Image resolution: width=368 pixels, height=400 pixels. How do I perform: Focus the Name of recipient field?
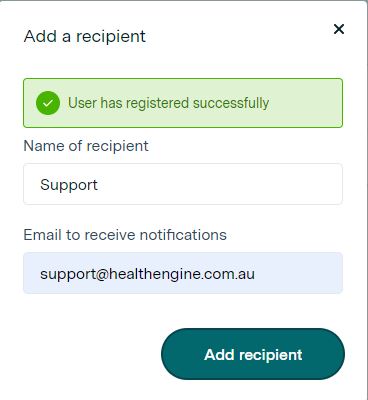(183, 184)
